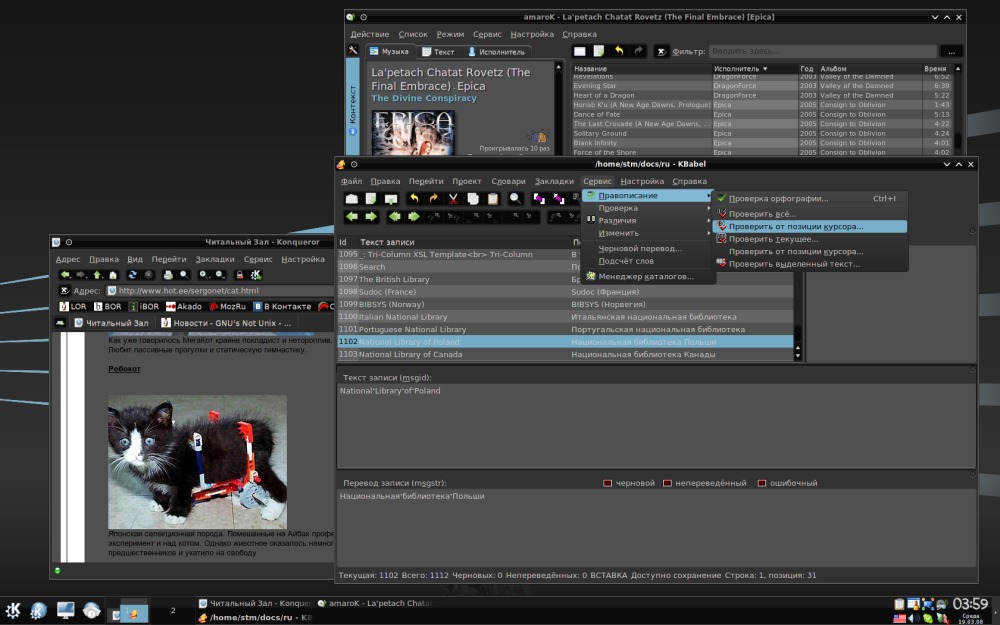
Task: Choose Подсчёт слов menu entry
Action: pyautogui.click(x=647, y=261)
